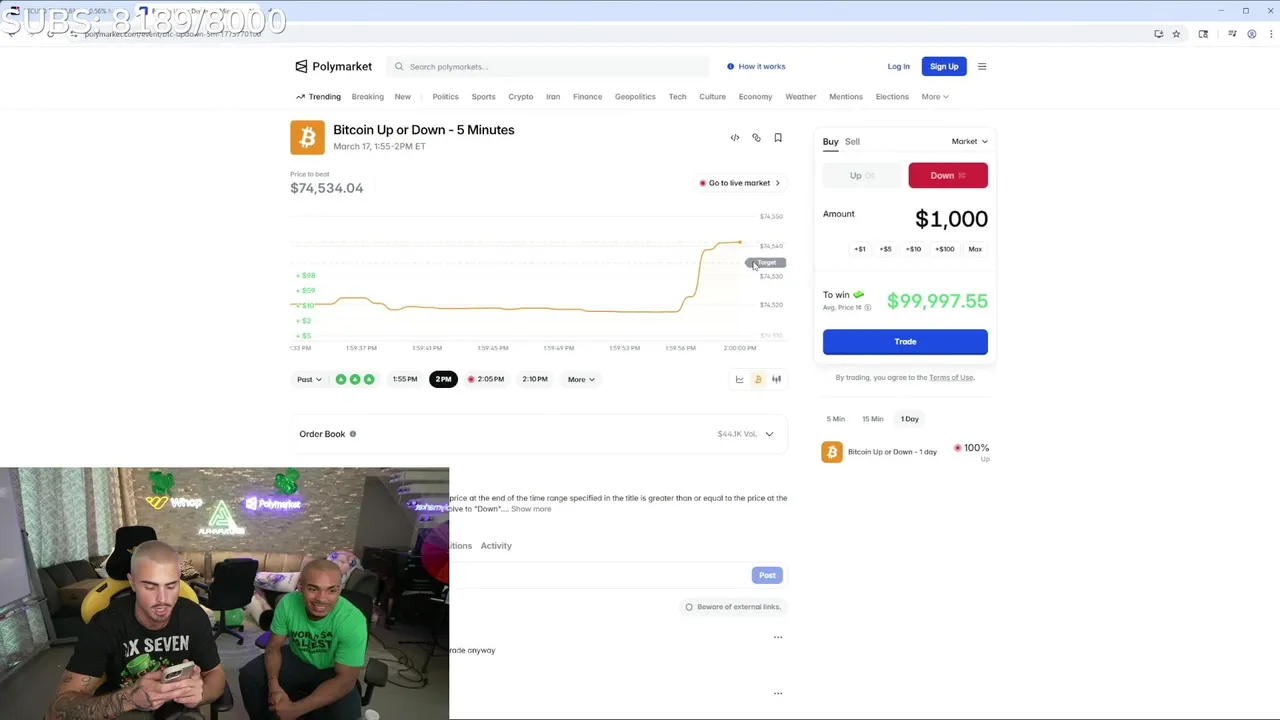Click the Bitcoin logo beside title
Viewport: 1280px width, 720px height.
[x=307, y=137]
